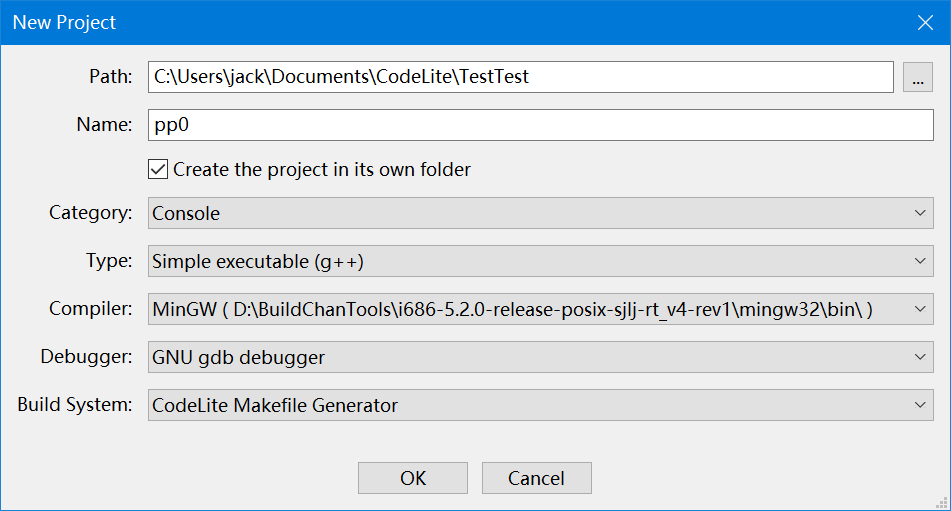Toggle "Create the project in its own folder" checkbox
This screenshot has height=511, width=951.
click(x=158, y=169)
